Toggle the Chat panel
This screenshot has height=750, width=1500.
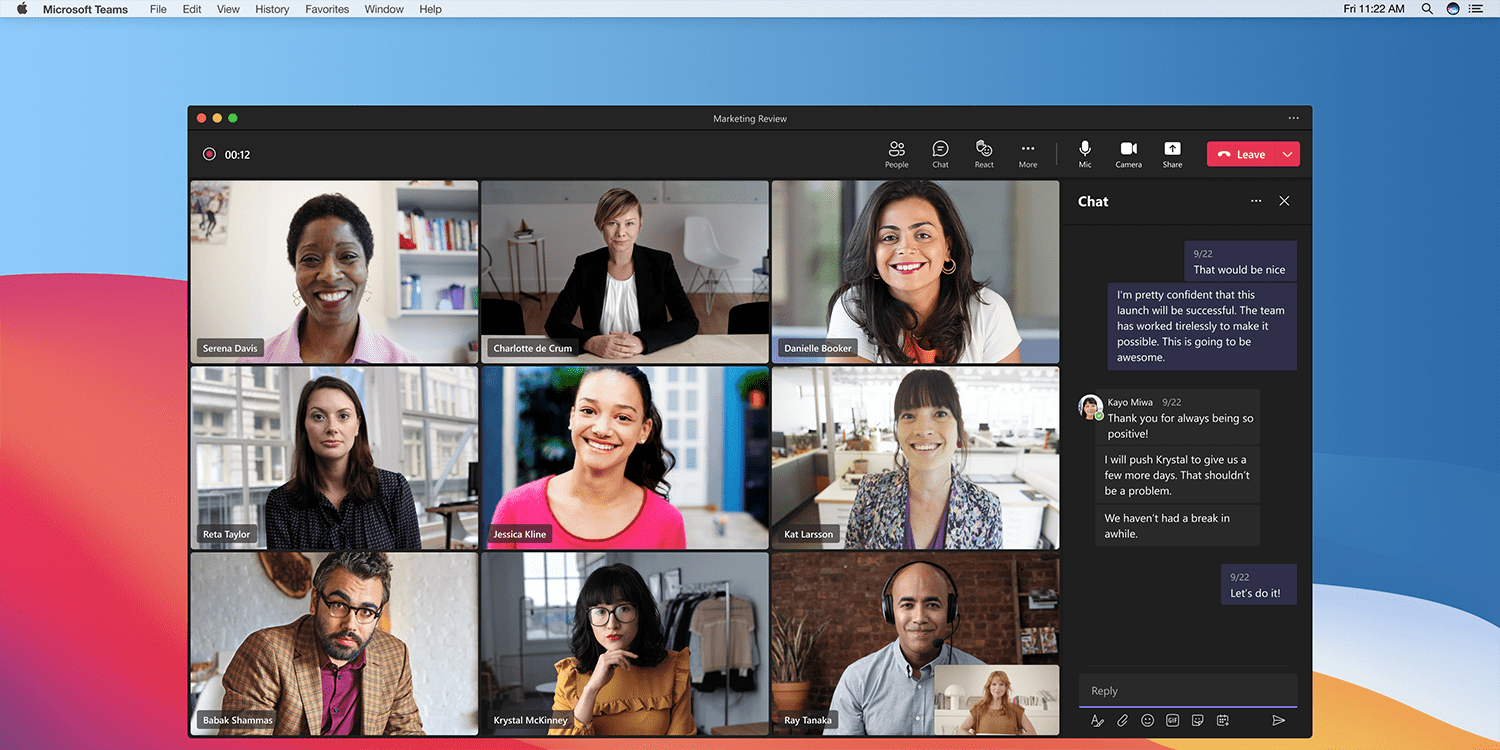point(940,153)
